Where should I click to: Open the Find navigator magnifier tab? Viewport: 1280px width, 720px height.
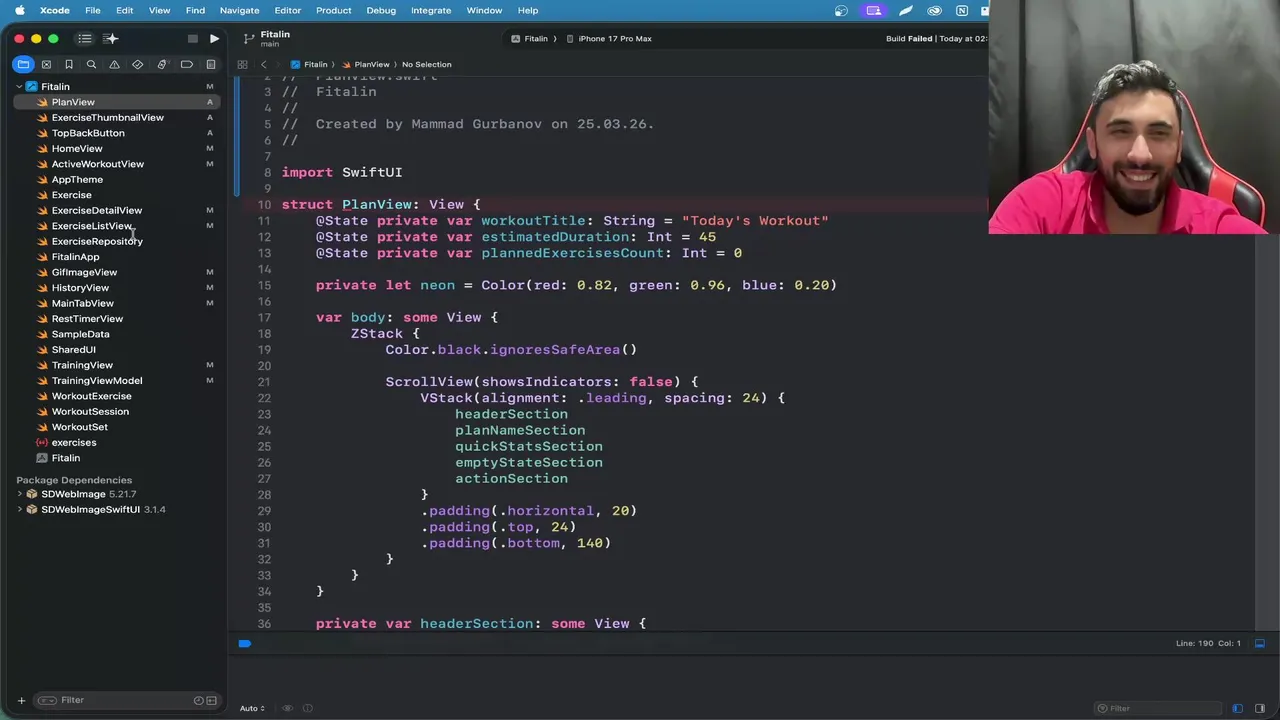point(91,64)
